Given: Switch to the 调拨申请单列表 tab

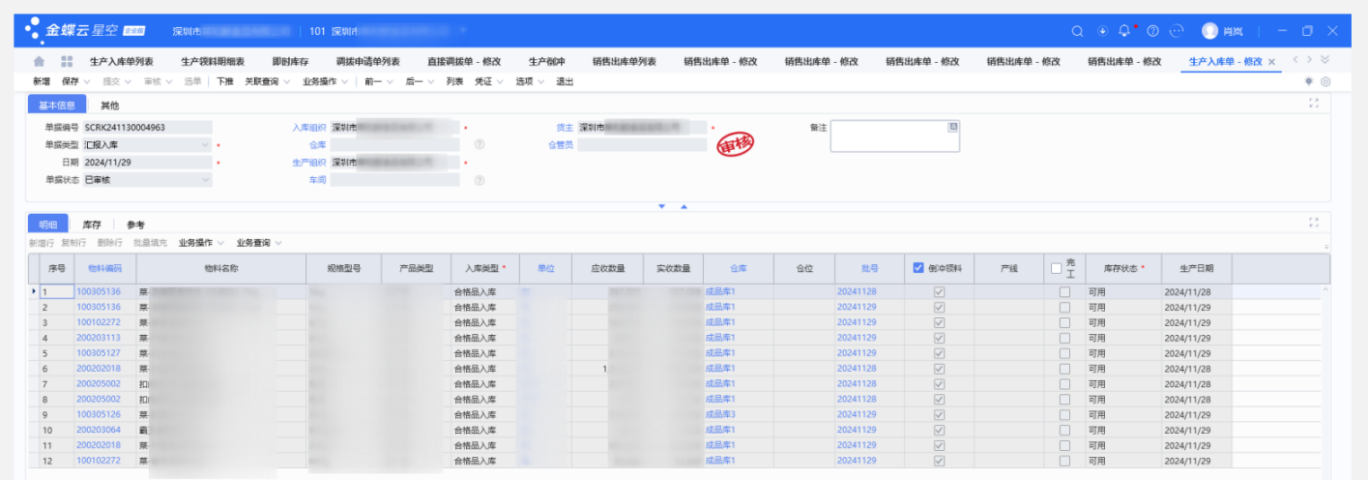Looking at the screenshot, I should (367, 62).
